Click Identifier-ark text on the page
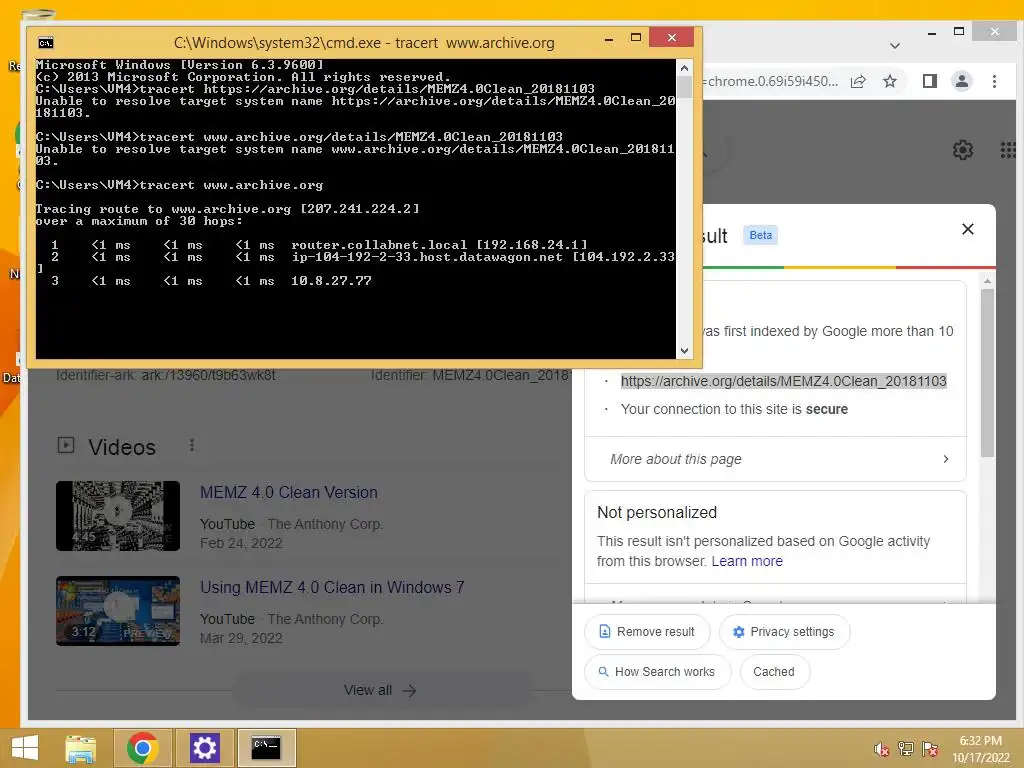 coord(165,376)
